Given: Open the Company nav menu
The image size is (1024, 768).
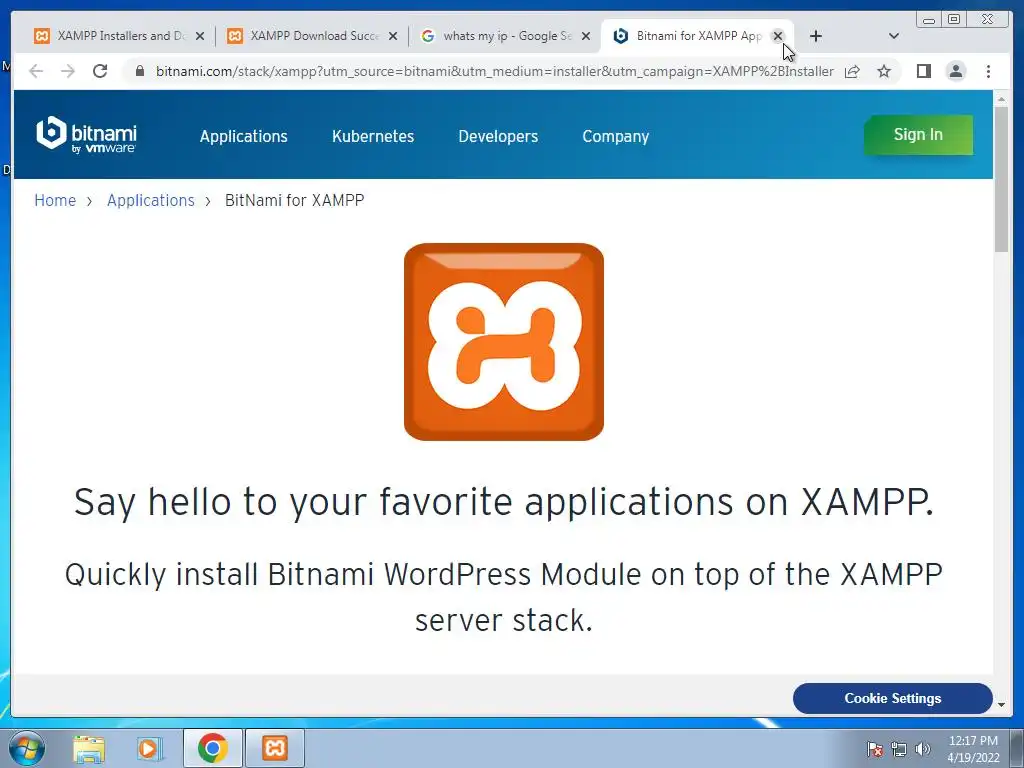Looking at the screenshot, I should 616,136.
